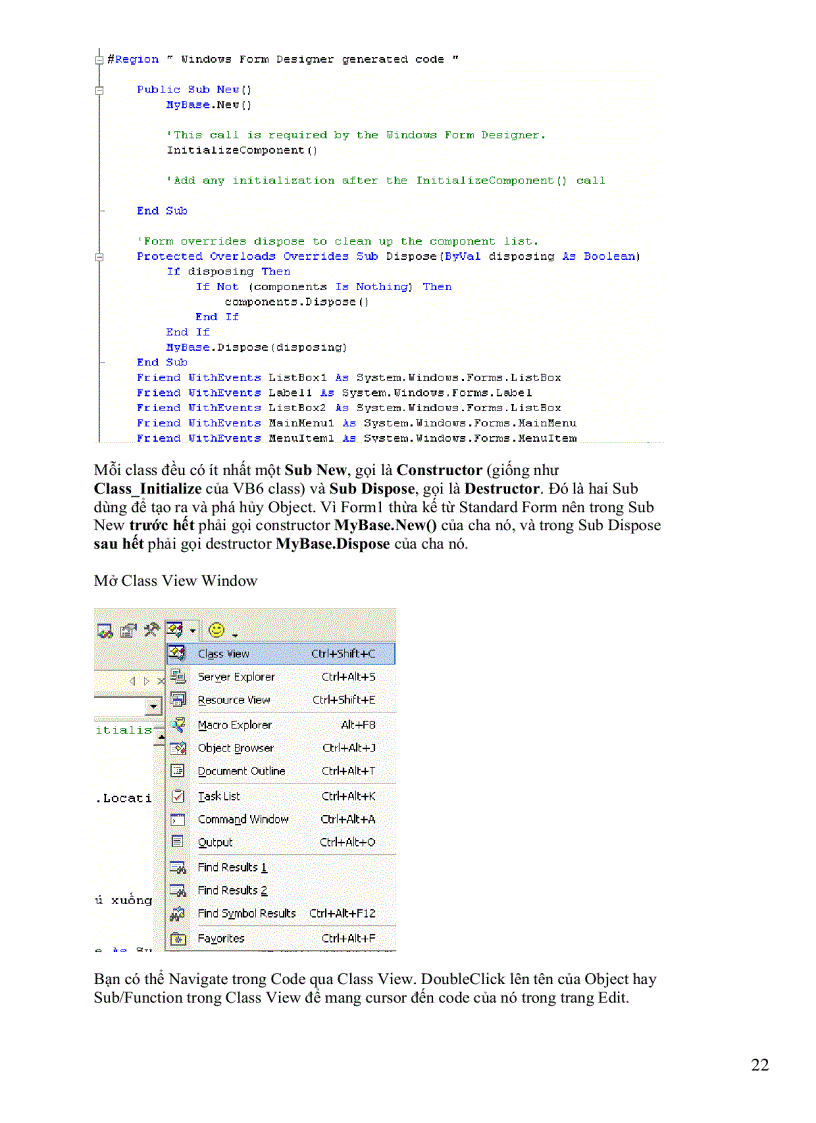Choose Command Window from the menu
Viewport: 816px width, 1123px height.
click(244, 819)
